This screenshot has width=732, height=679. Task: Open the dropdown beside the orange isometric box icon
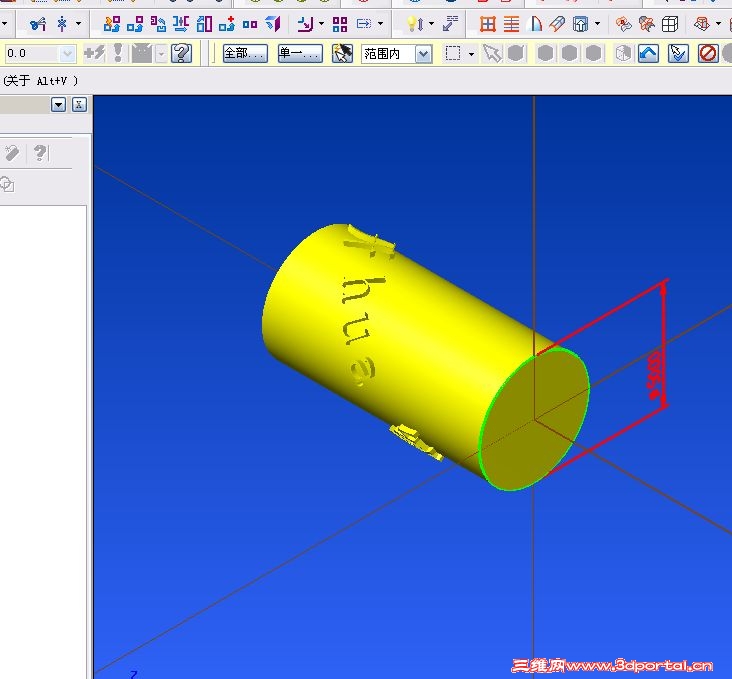[718, 23]
